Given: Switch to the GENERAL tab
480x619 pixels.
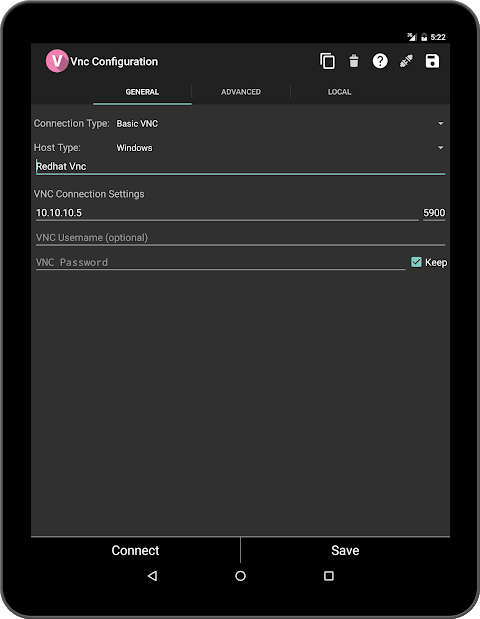Looking at the screenshot, I should (142, 92).
